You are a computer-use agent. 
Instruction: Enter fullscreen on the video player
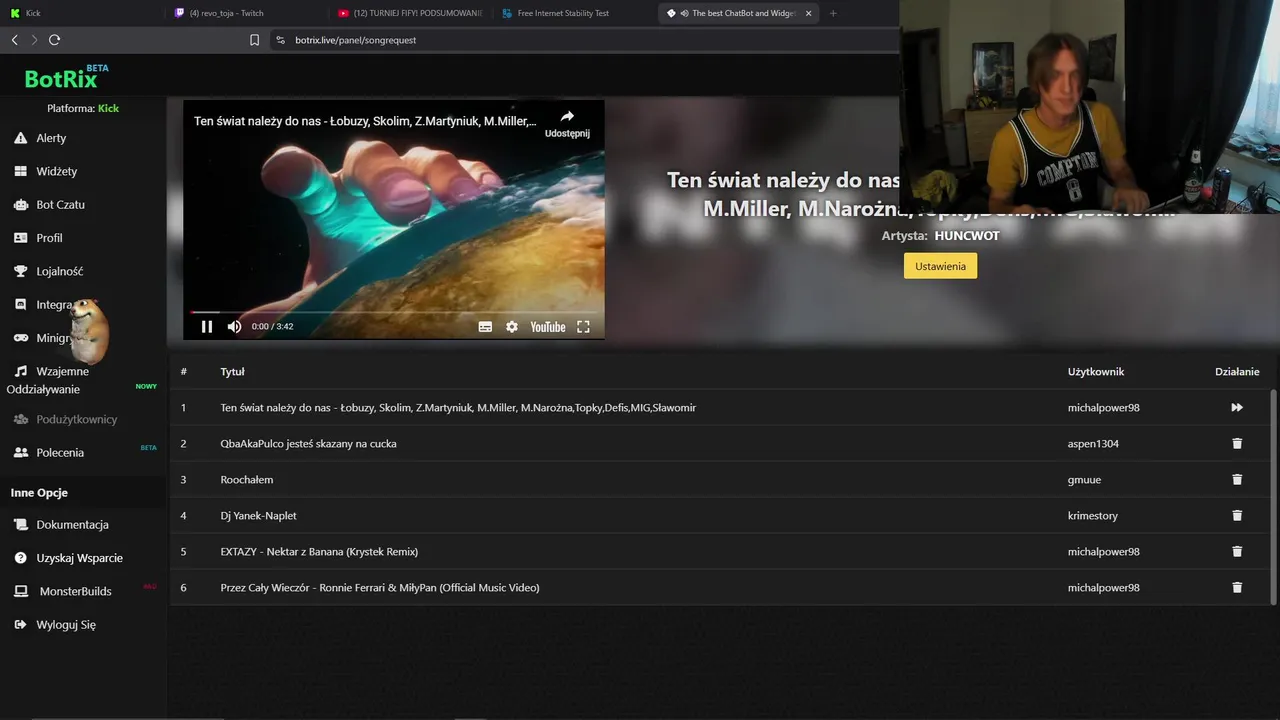coord(584,326)
